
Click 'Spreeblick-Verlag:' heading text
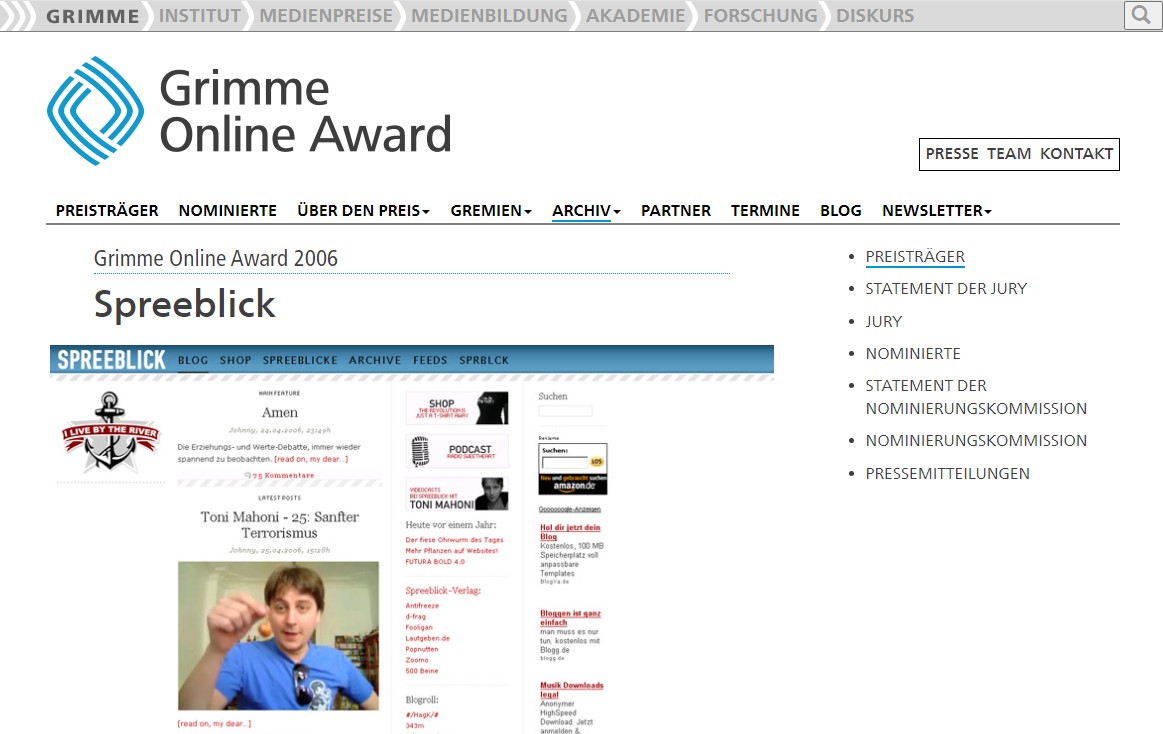click(x=443, y=591)
